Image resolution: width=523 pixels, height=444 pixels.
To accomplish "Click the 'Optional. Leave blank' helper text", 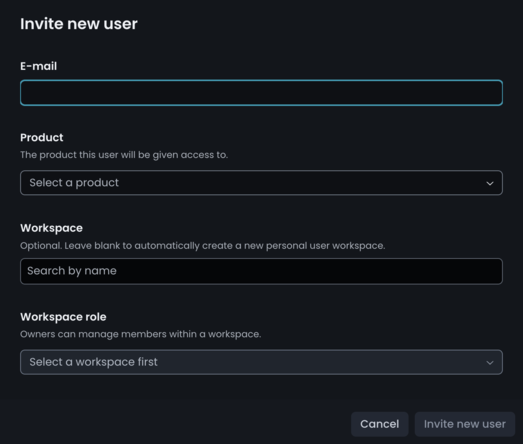I will tap(202, 246).
